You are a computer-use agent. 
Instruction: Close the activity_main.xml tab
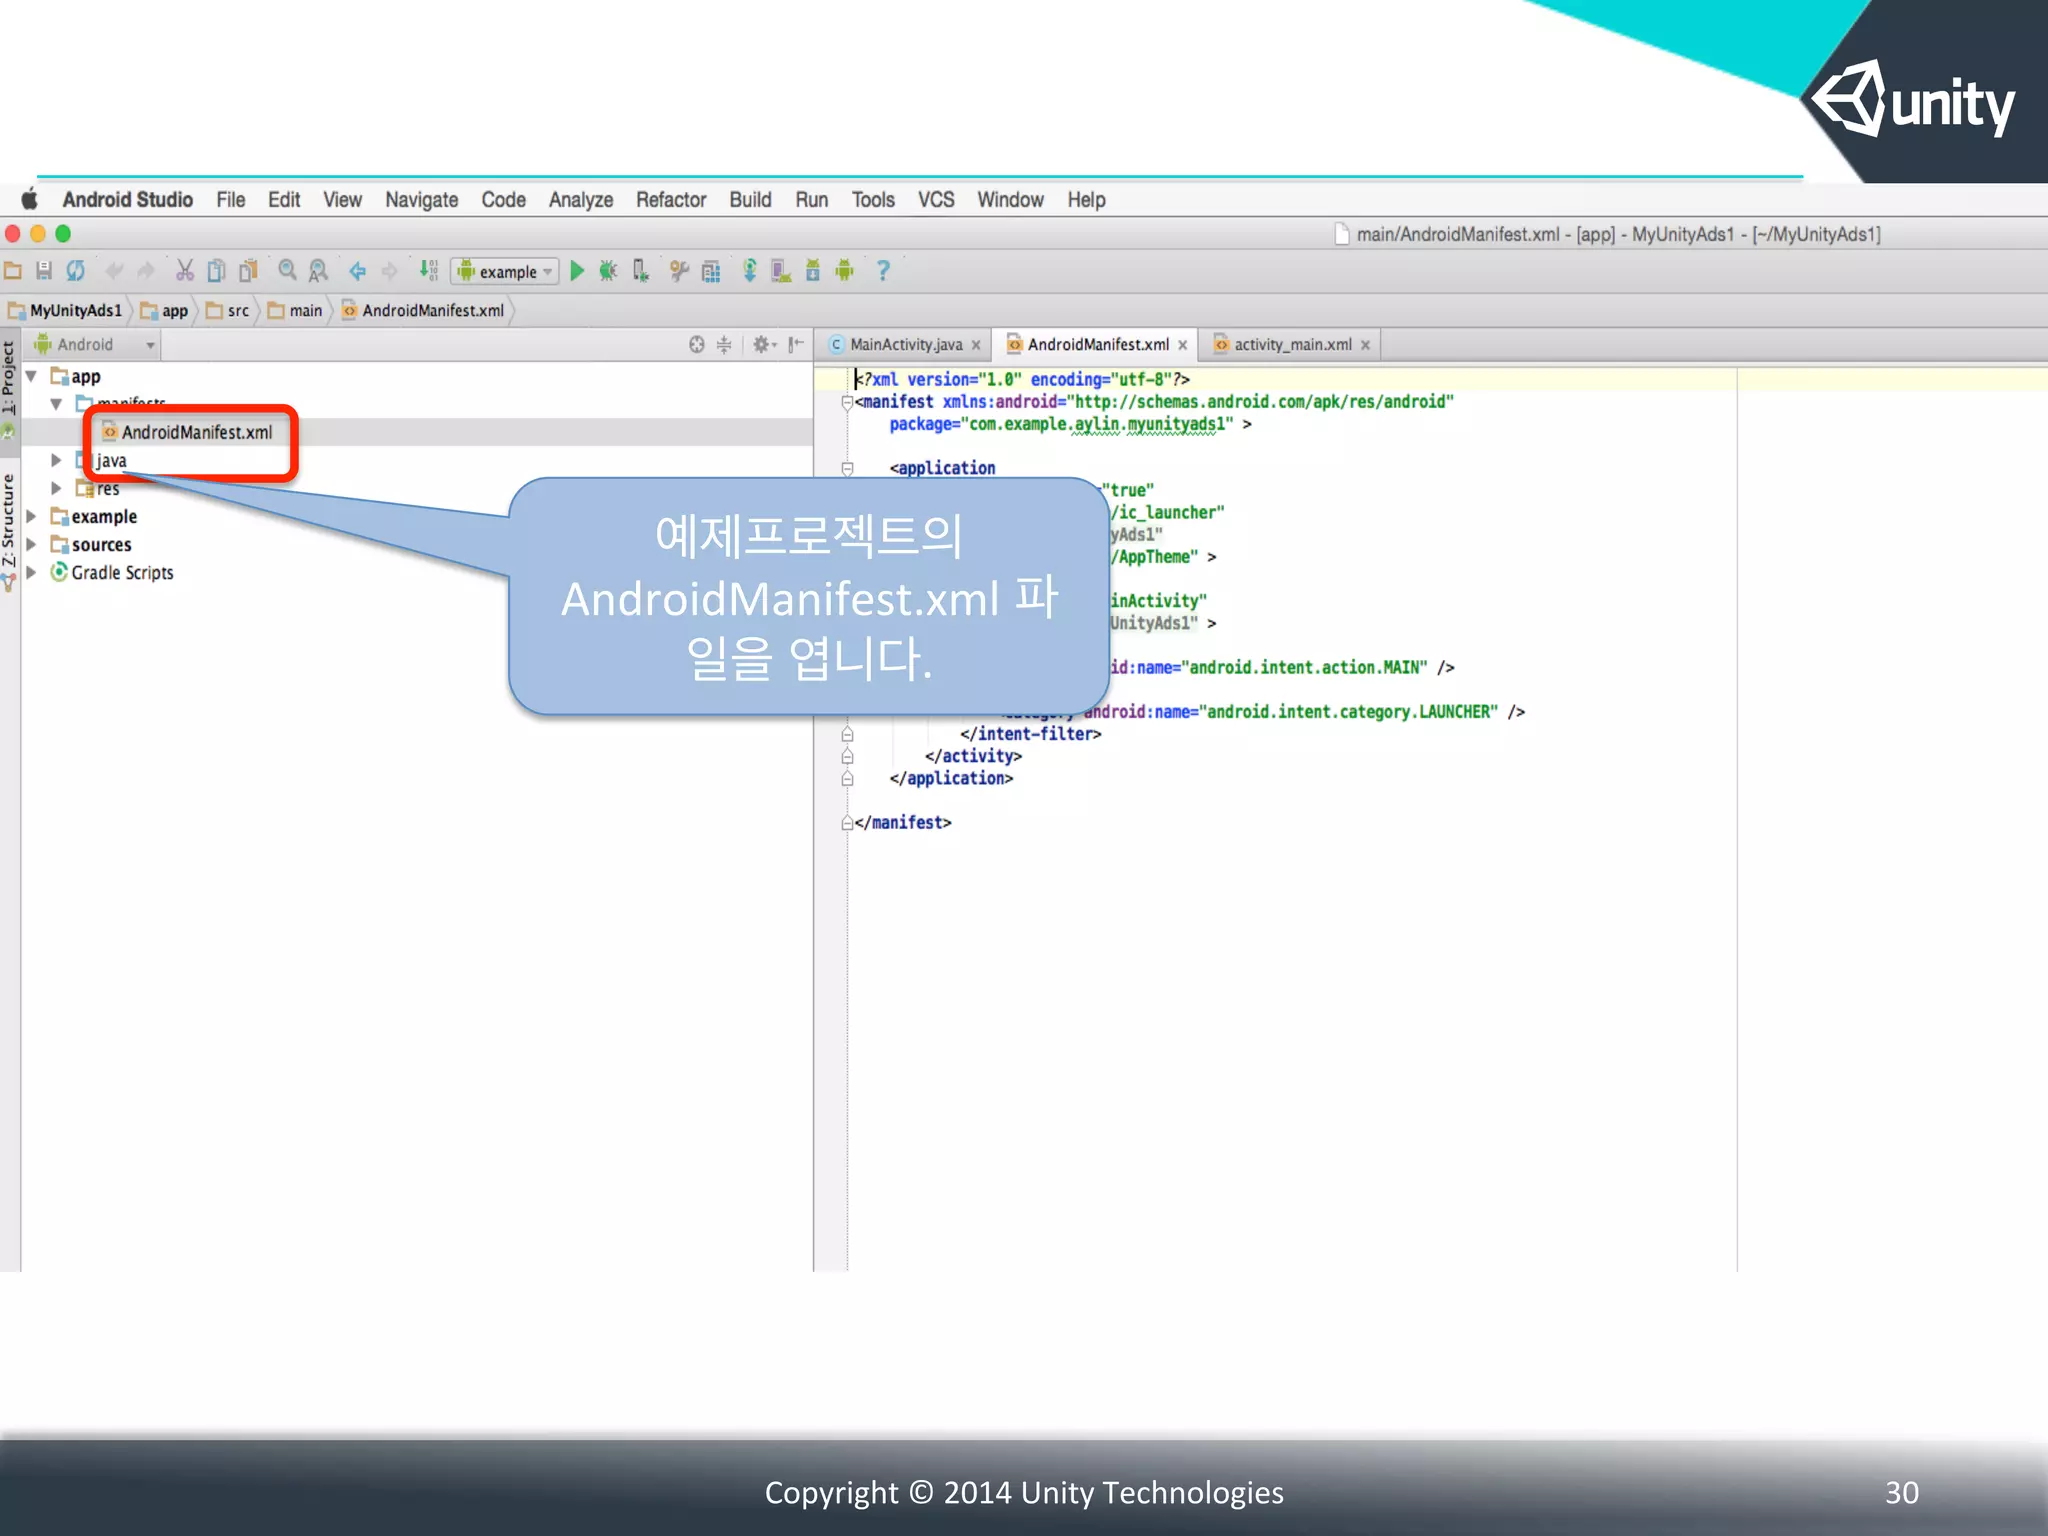pyautogui.click(x=1365, y=345)
